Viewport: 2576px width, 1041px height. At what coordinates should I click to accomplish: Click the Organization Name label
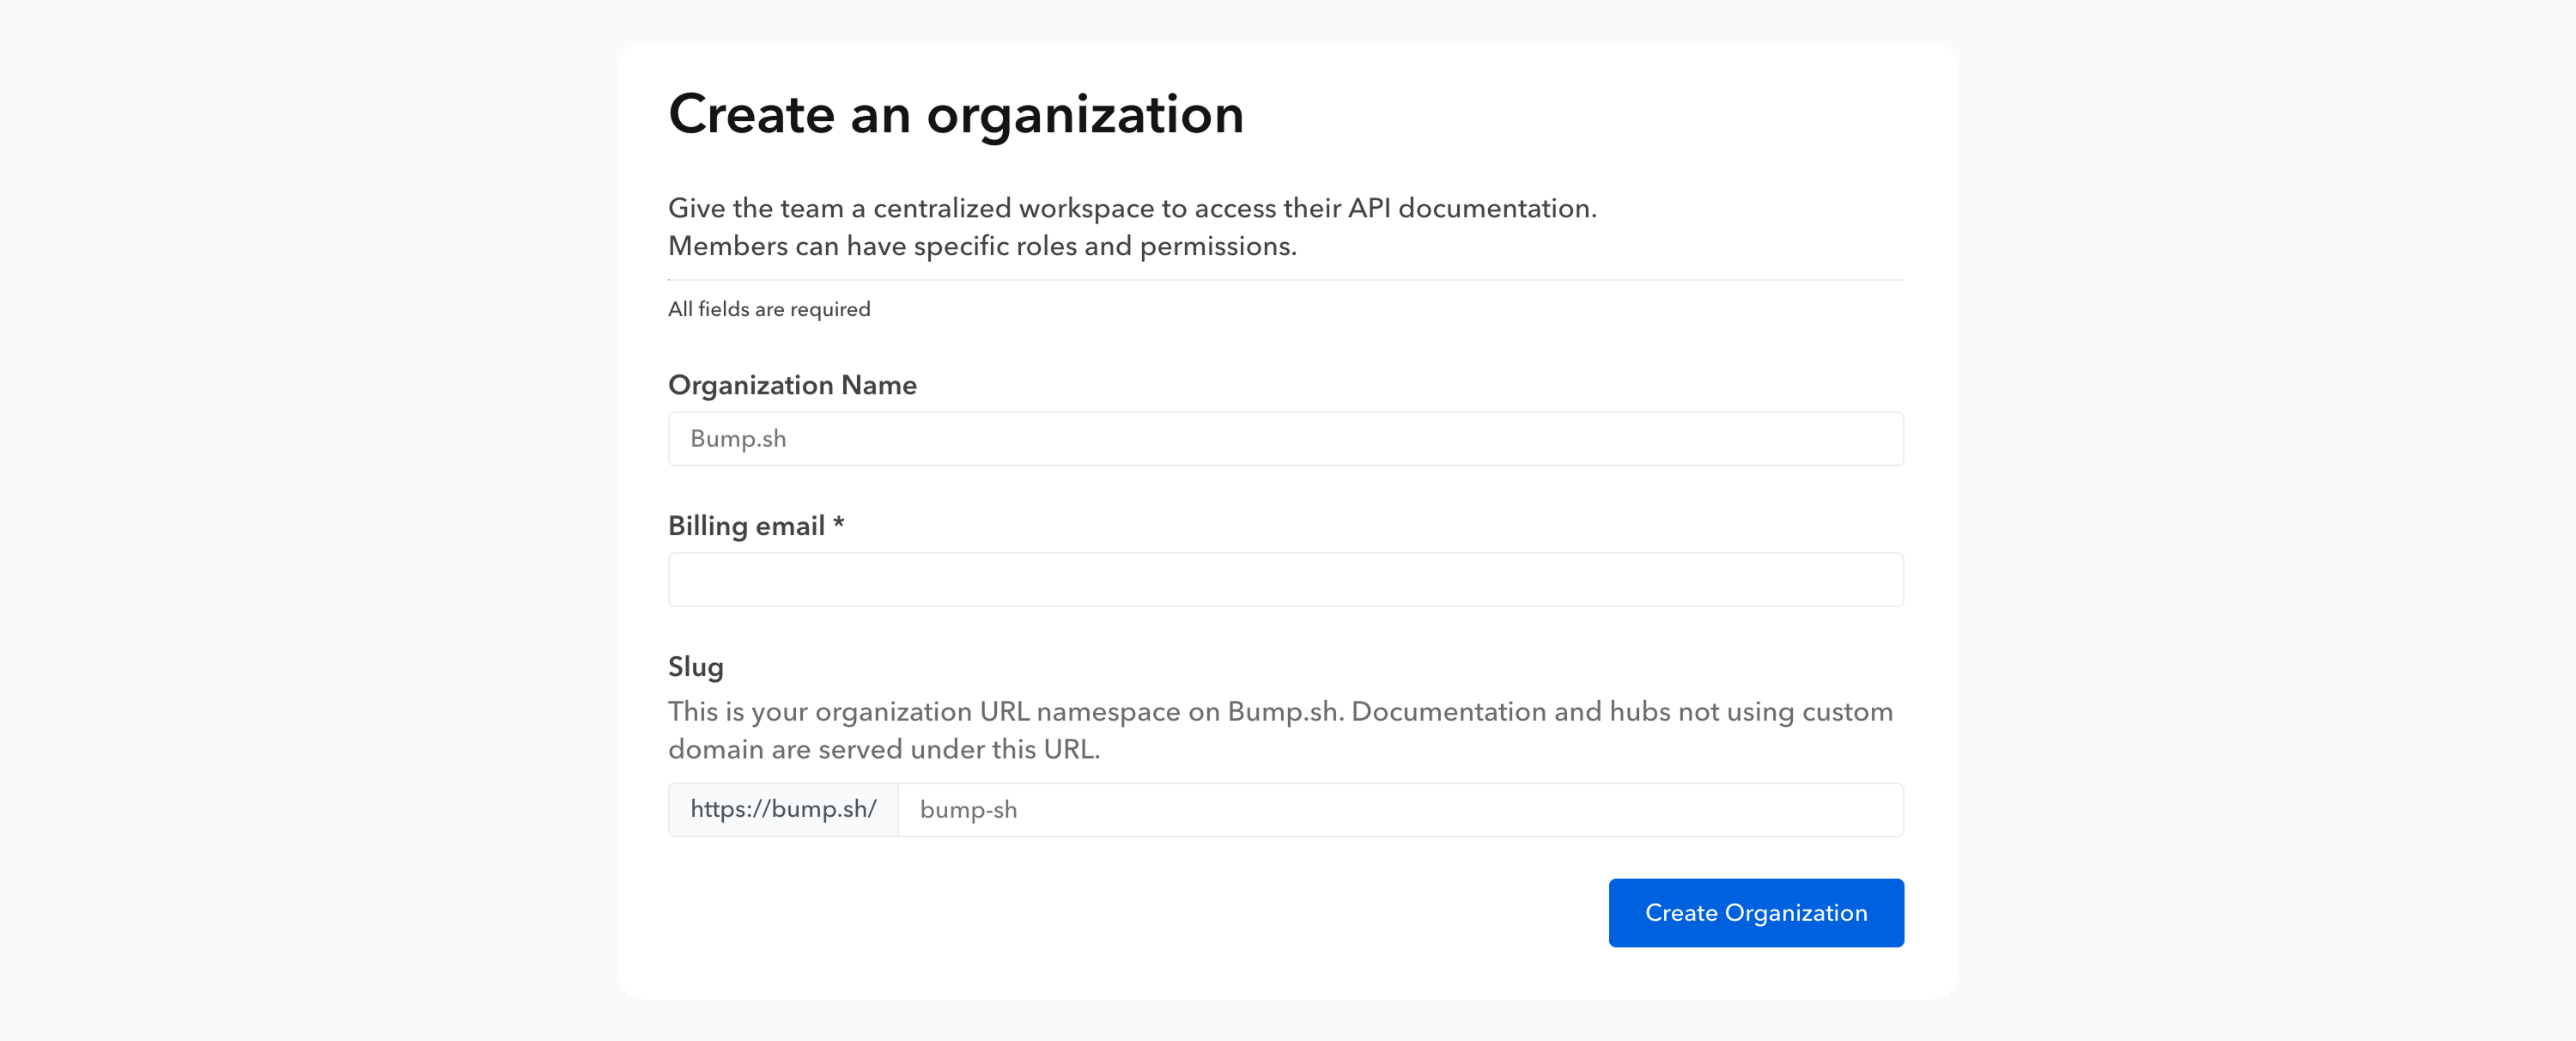[x=792, y=385]
